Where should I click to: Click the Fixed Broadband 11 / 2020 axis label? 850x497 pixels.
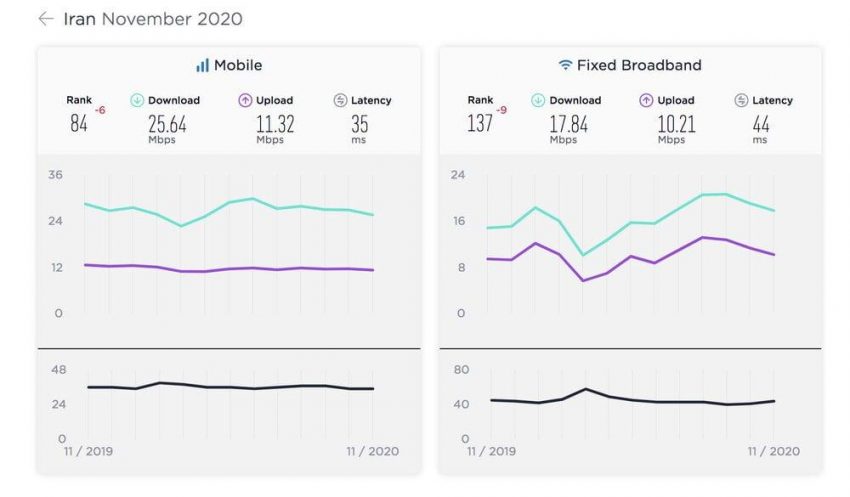[x=774, y=452]
